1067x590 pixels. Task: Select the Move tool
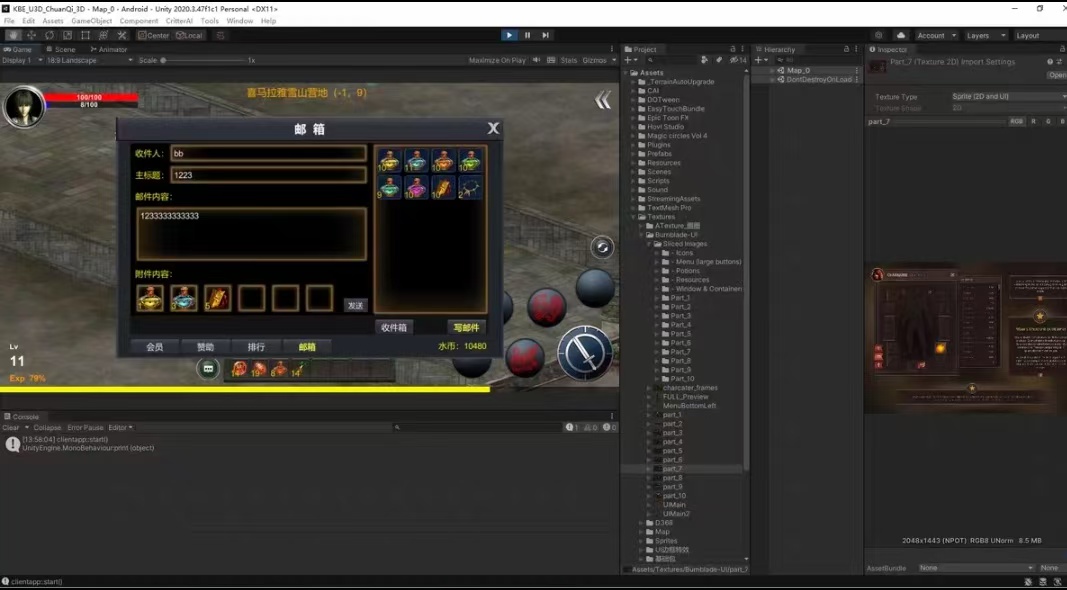pos(31,35)
